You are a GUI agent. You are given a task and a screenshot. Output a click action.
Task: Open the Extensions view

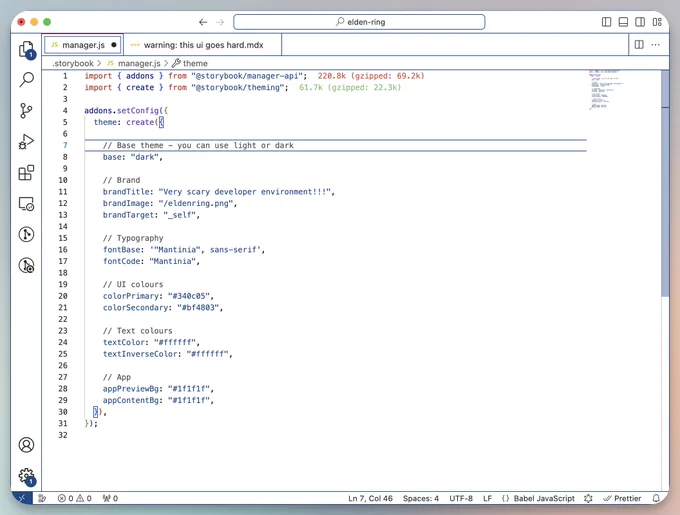(x=26, y=173)
